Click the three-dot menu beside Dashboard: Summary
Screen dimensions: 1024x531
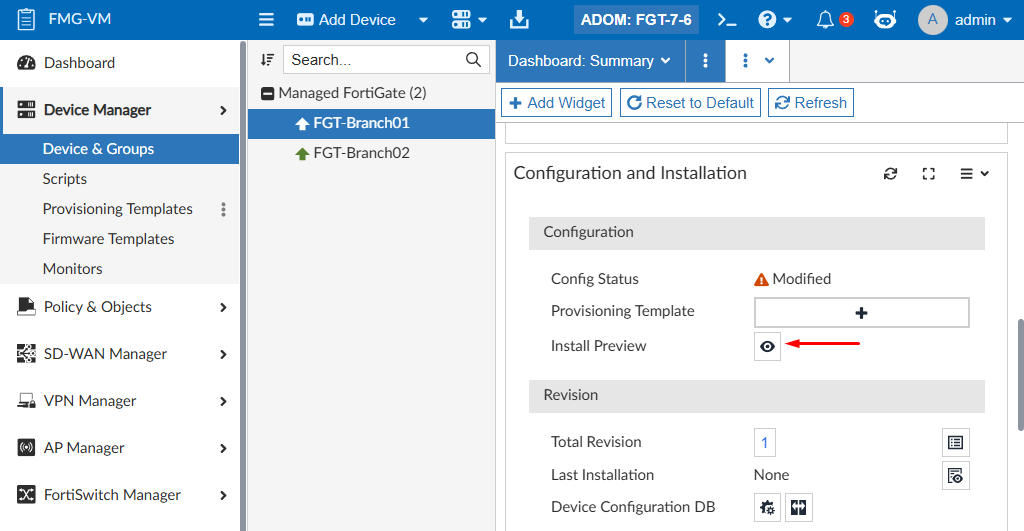705,61
